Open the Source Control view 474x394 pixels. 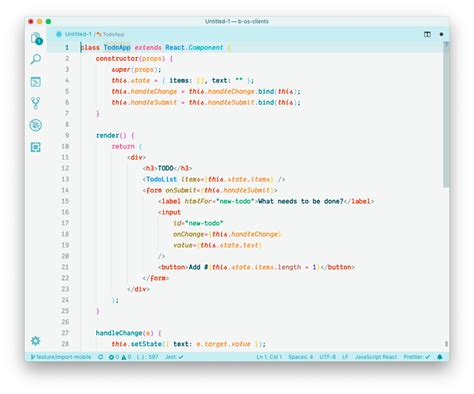click(36, 103)
